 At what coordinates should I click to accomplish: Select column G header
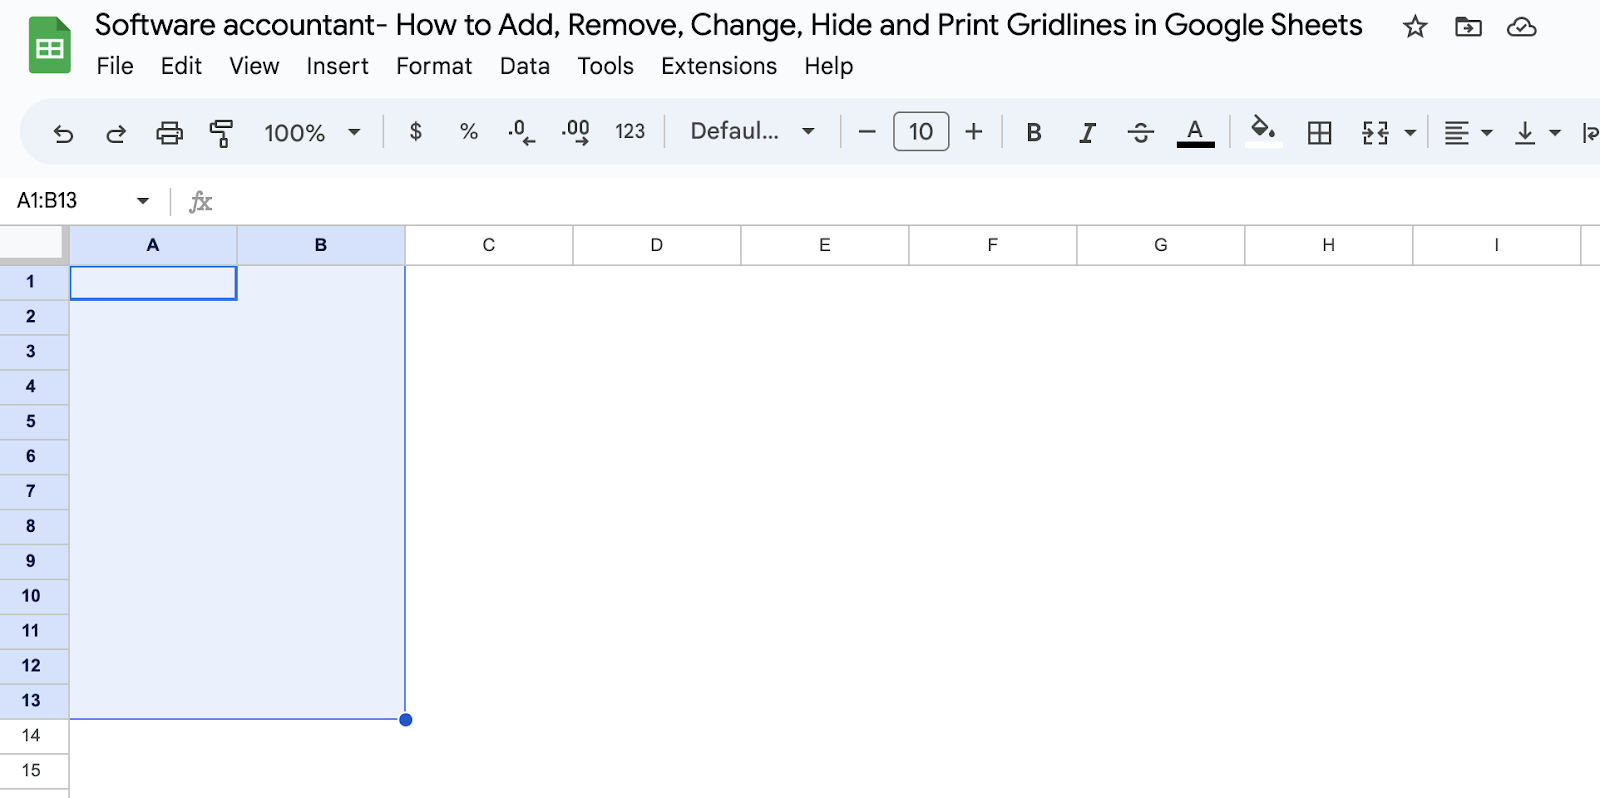tap(1161, 245)
